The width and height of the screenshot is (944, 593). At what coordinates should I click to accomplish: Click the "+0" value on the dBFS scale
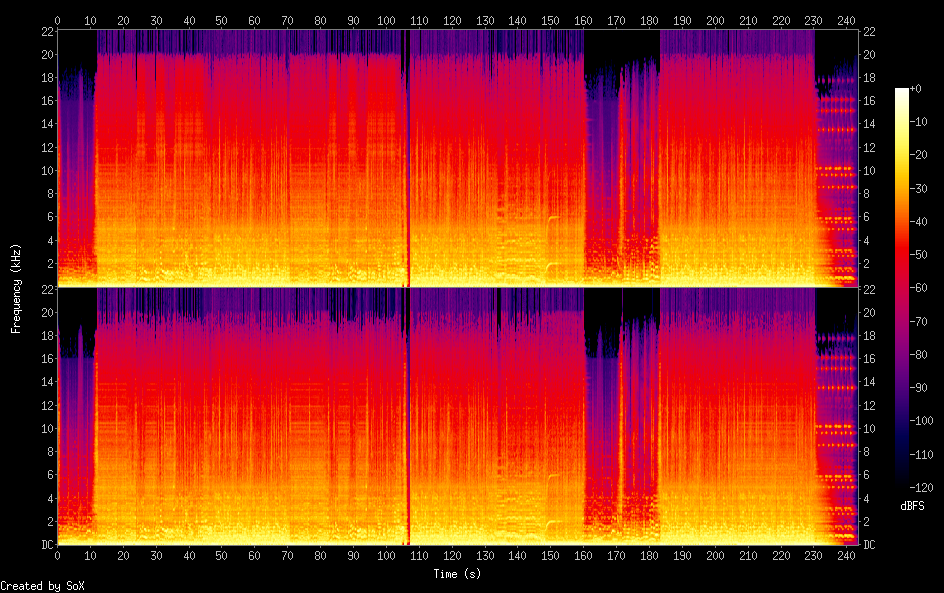click(x=915, y=88)
